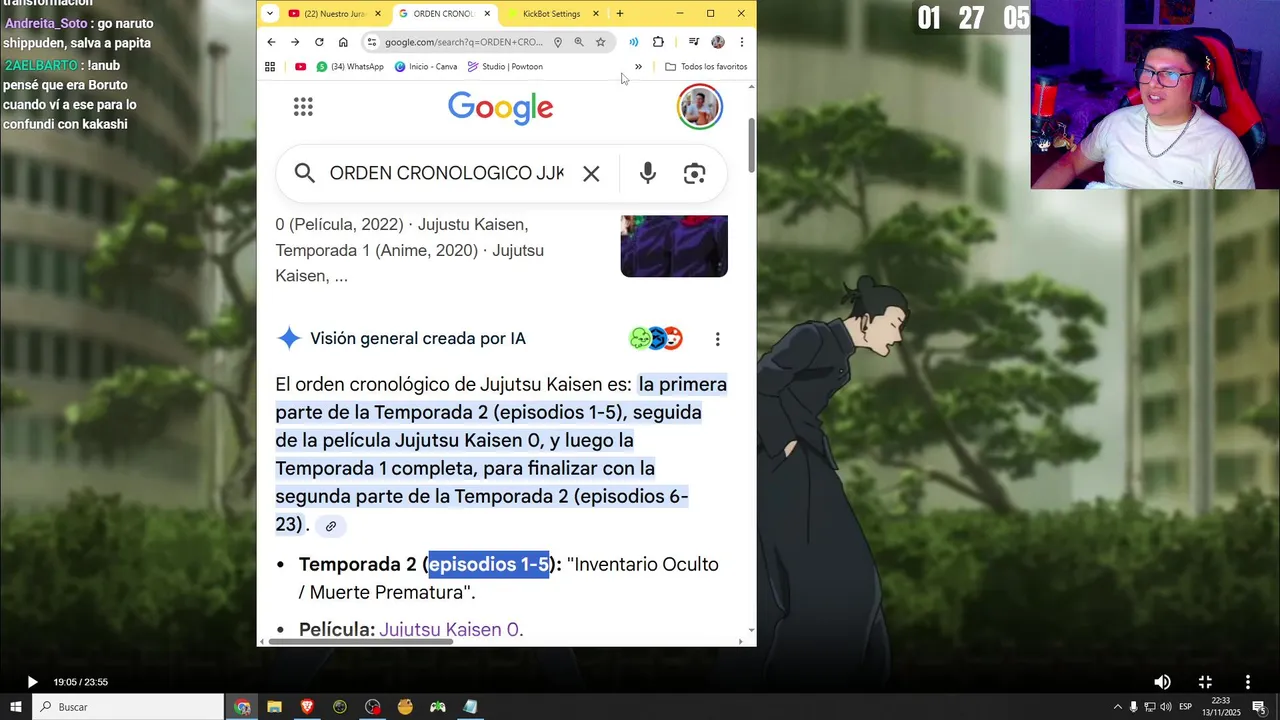Mute the video player volume
This screenshot has width=1280, height=720.
click(x=1162, y=682)
